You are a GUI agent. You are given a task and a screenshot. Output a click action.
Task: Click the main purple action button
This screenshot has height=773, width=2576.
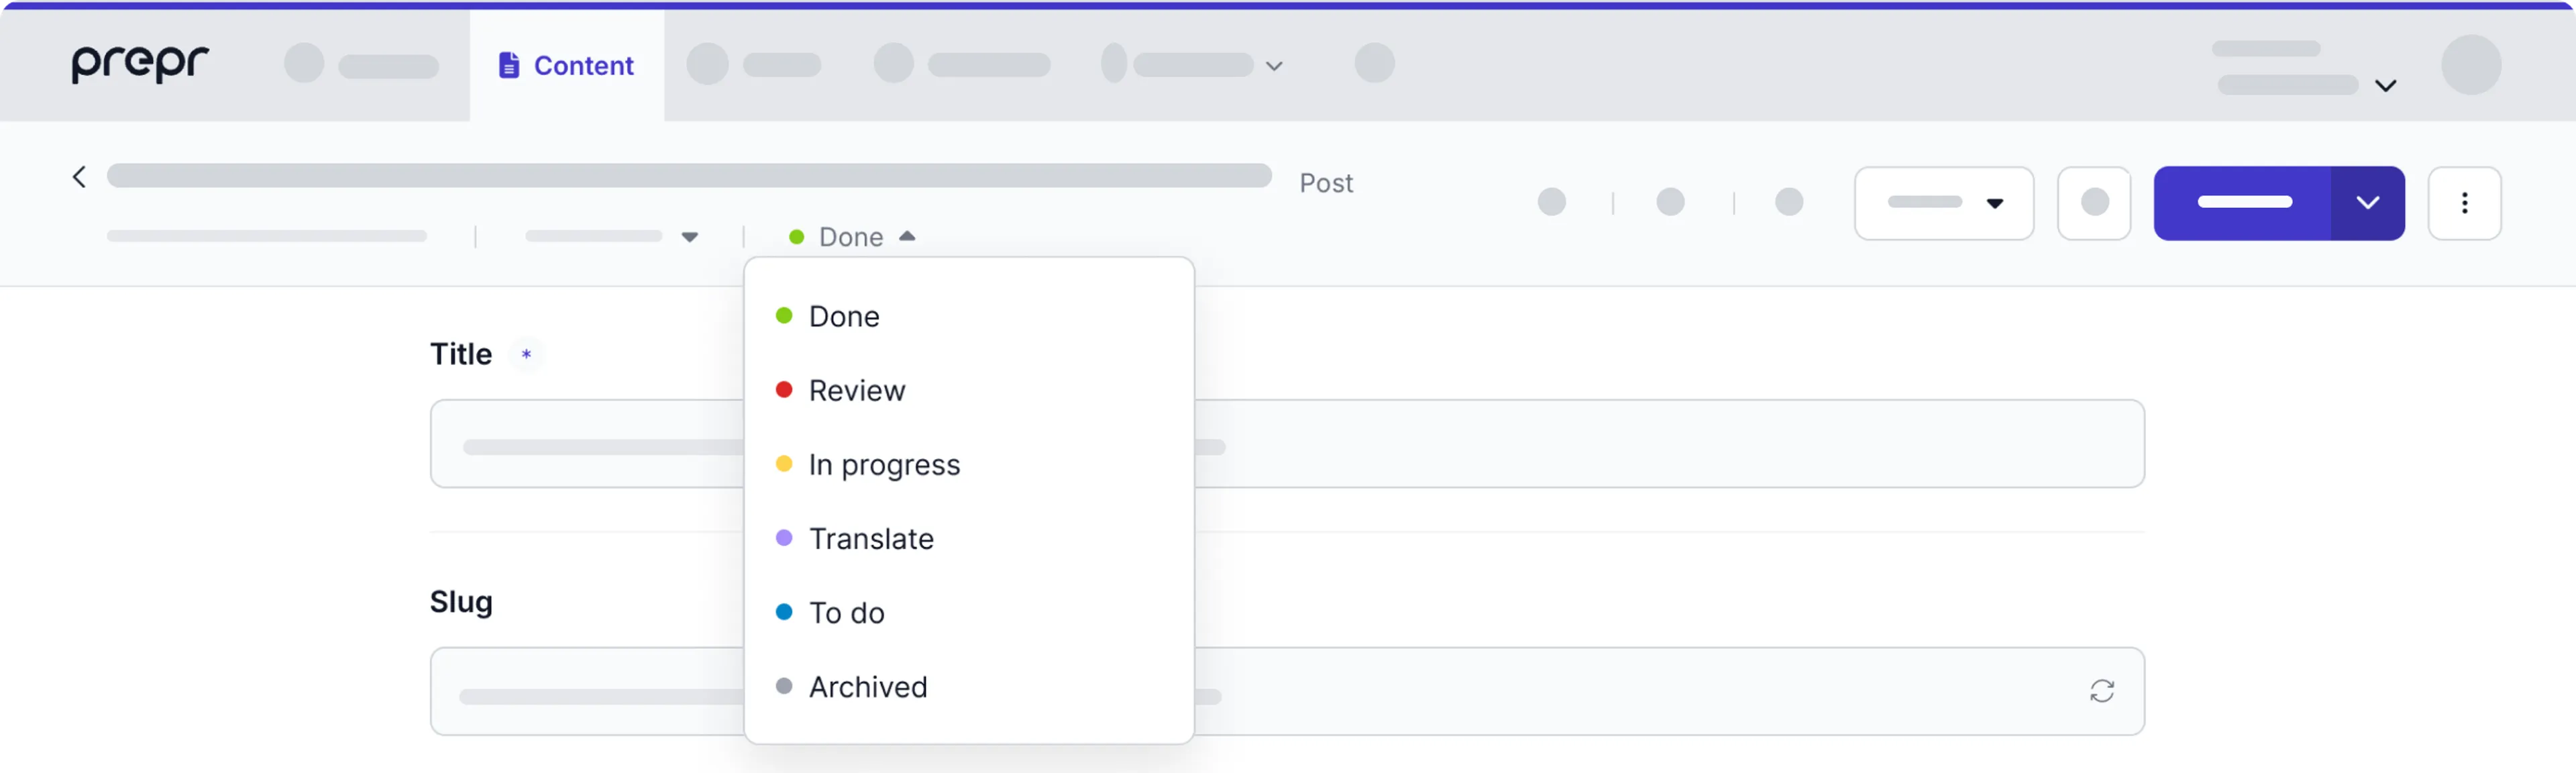2243,203
